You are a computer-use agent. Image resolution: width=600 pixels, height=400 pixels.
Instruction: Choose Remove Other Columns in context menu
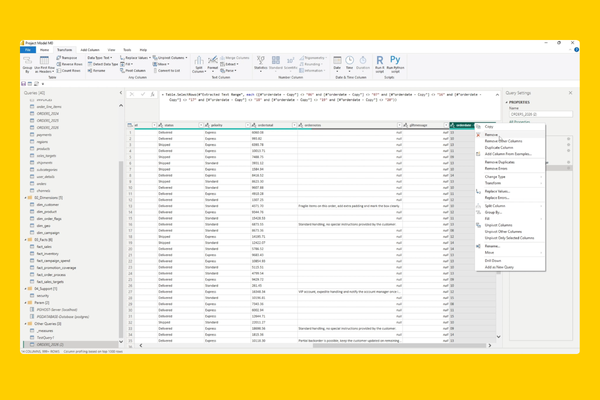coord(510,141)
